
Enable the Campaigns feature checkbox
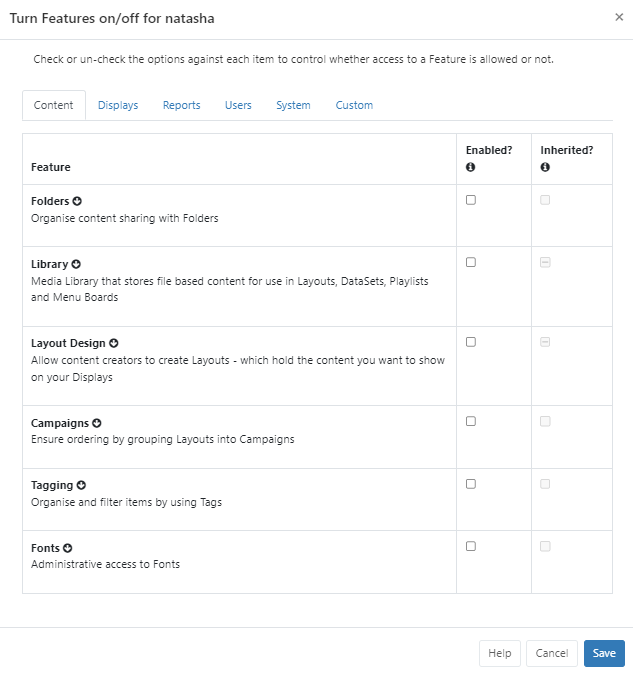coord(471,422)
